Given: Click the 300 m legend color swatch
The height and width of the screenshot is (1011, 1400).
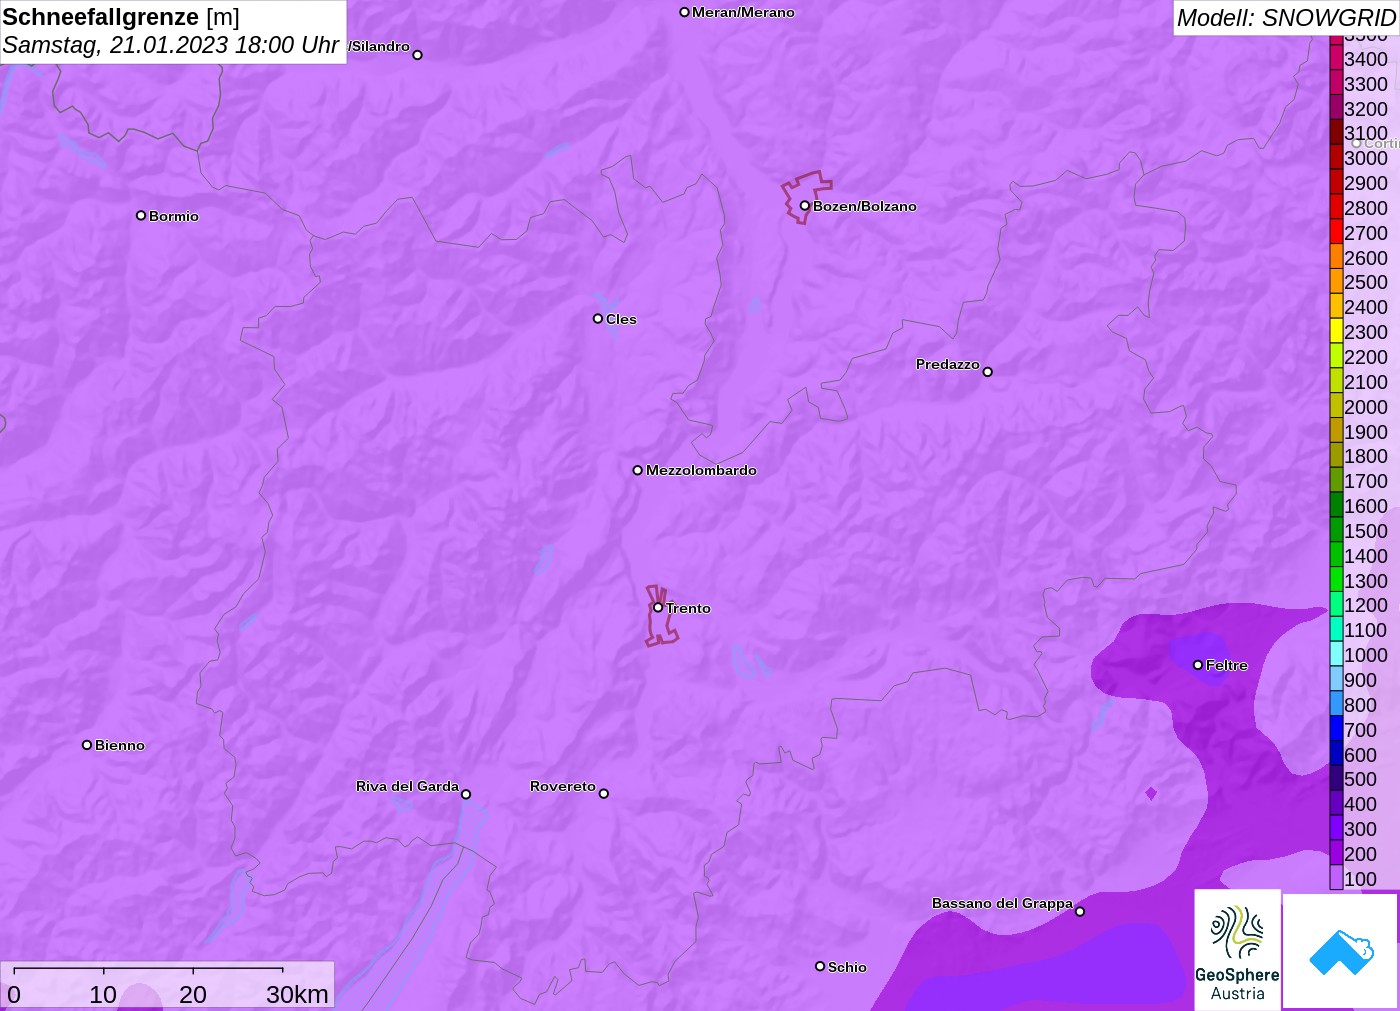Looking at the screenshot, I should coord(1336,828).
